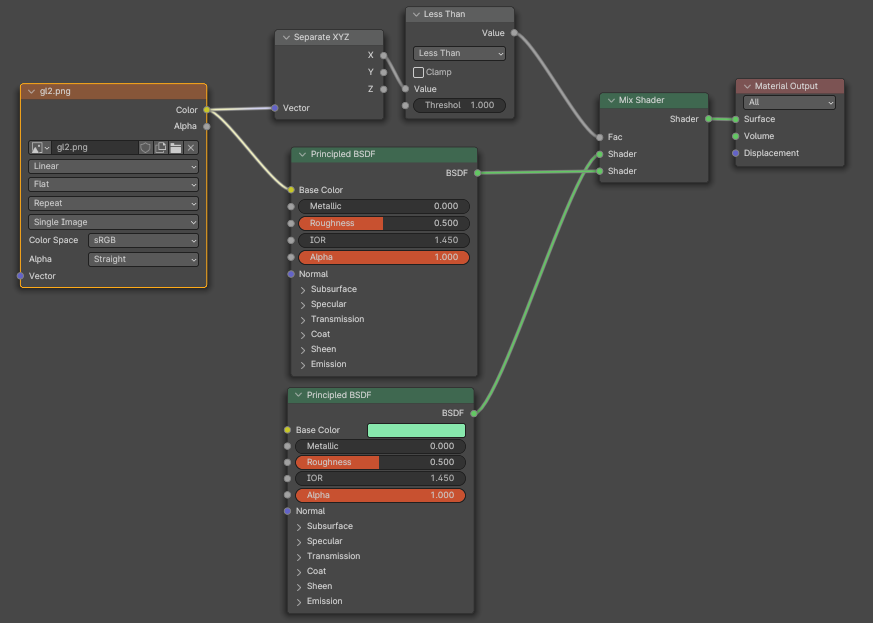Click Metallic field in upper Principled BSDF
873x623 pixels.
384,207
